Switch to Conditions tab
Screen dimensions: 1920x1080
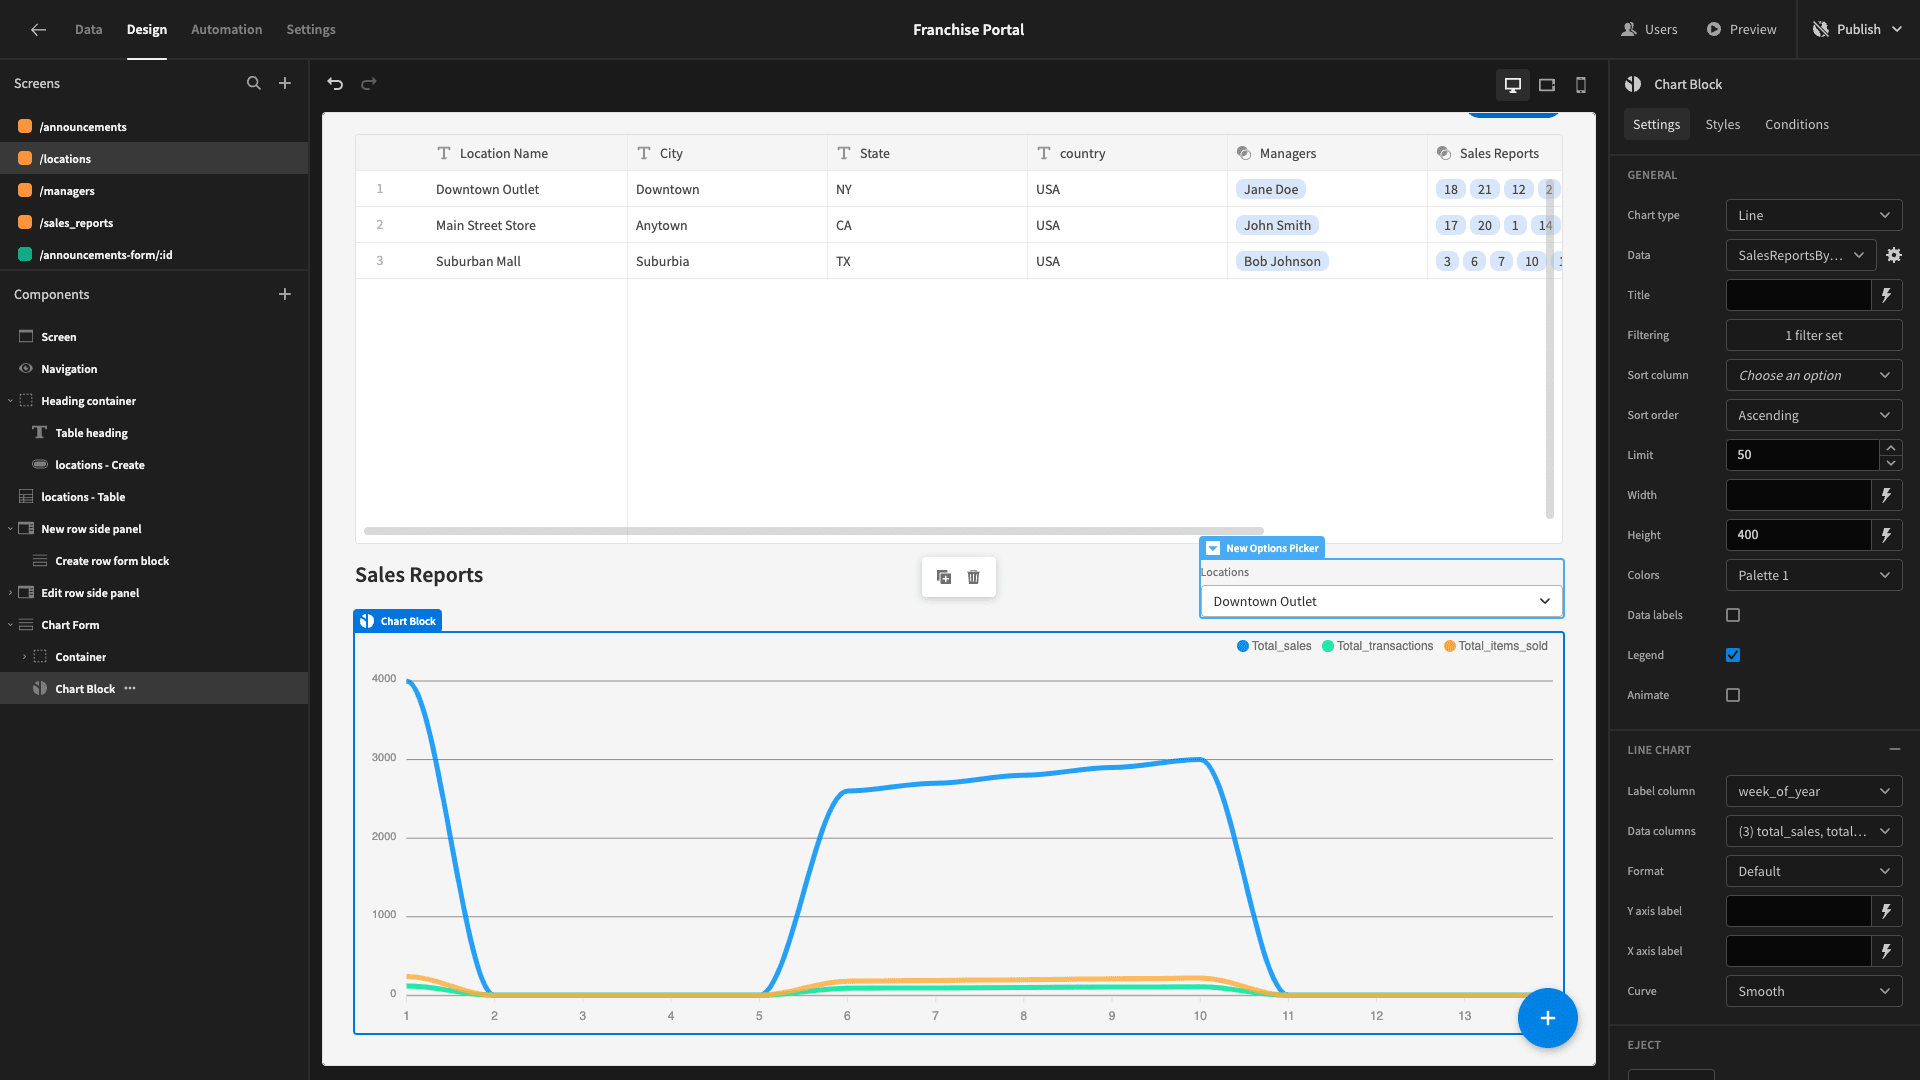[x=1796, y=124]
